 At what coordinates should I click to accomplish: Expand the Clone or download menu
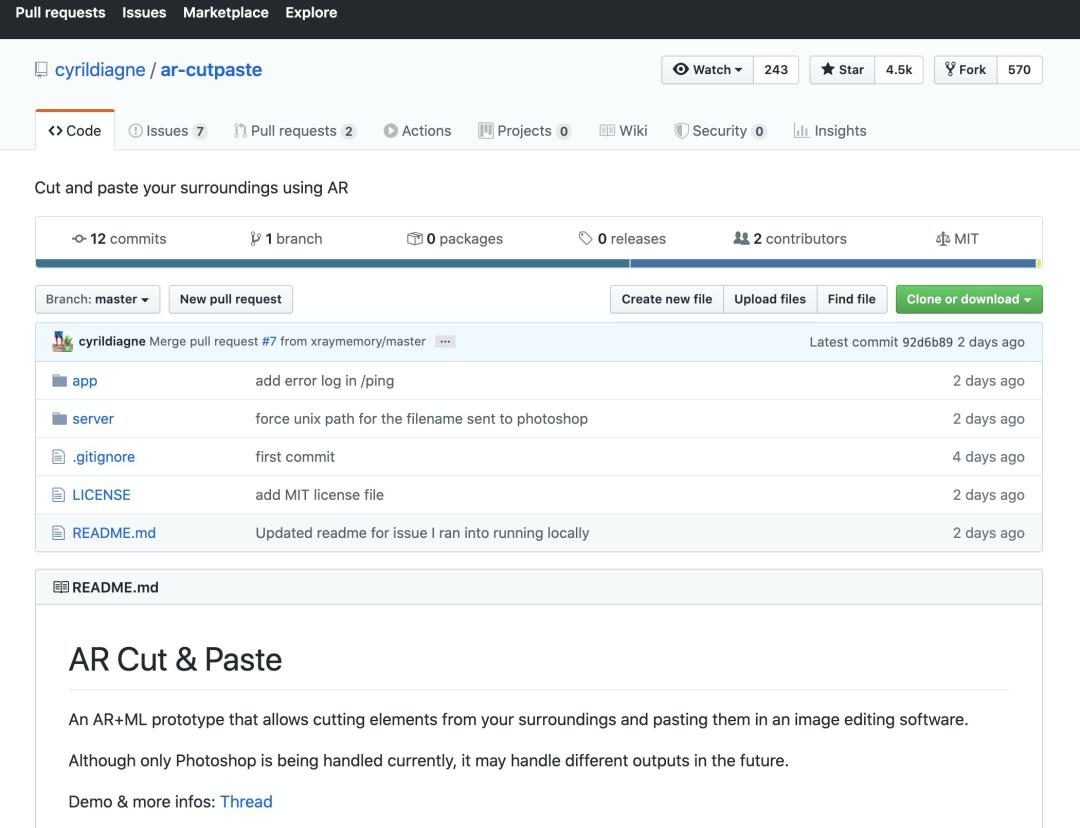(x=968, y=299)
